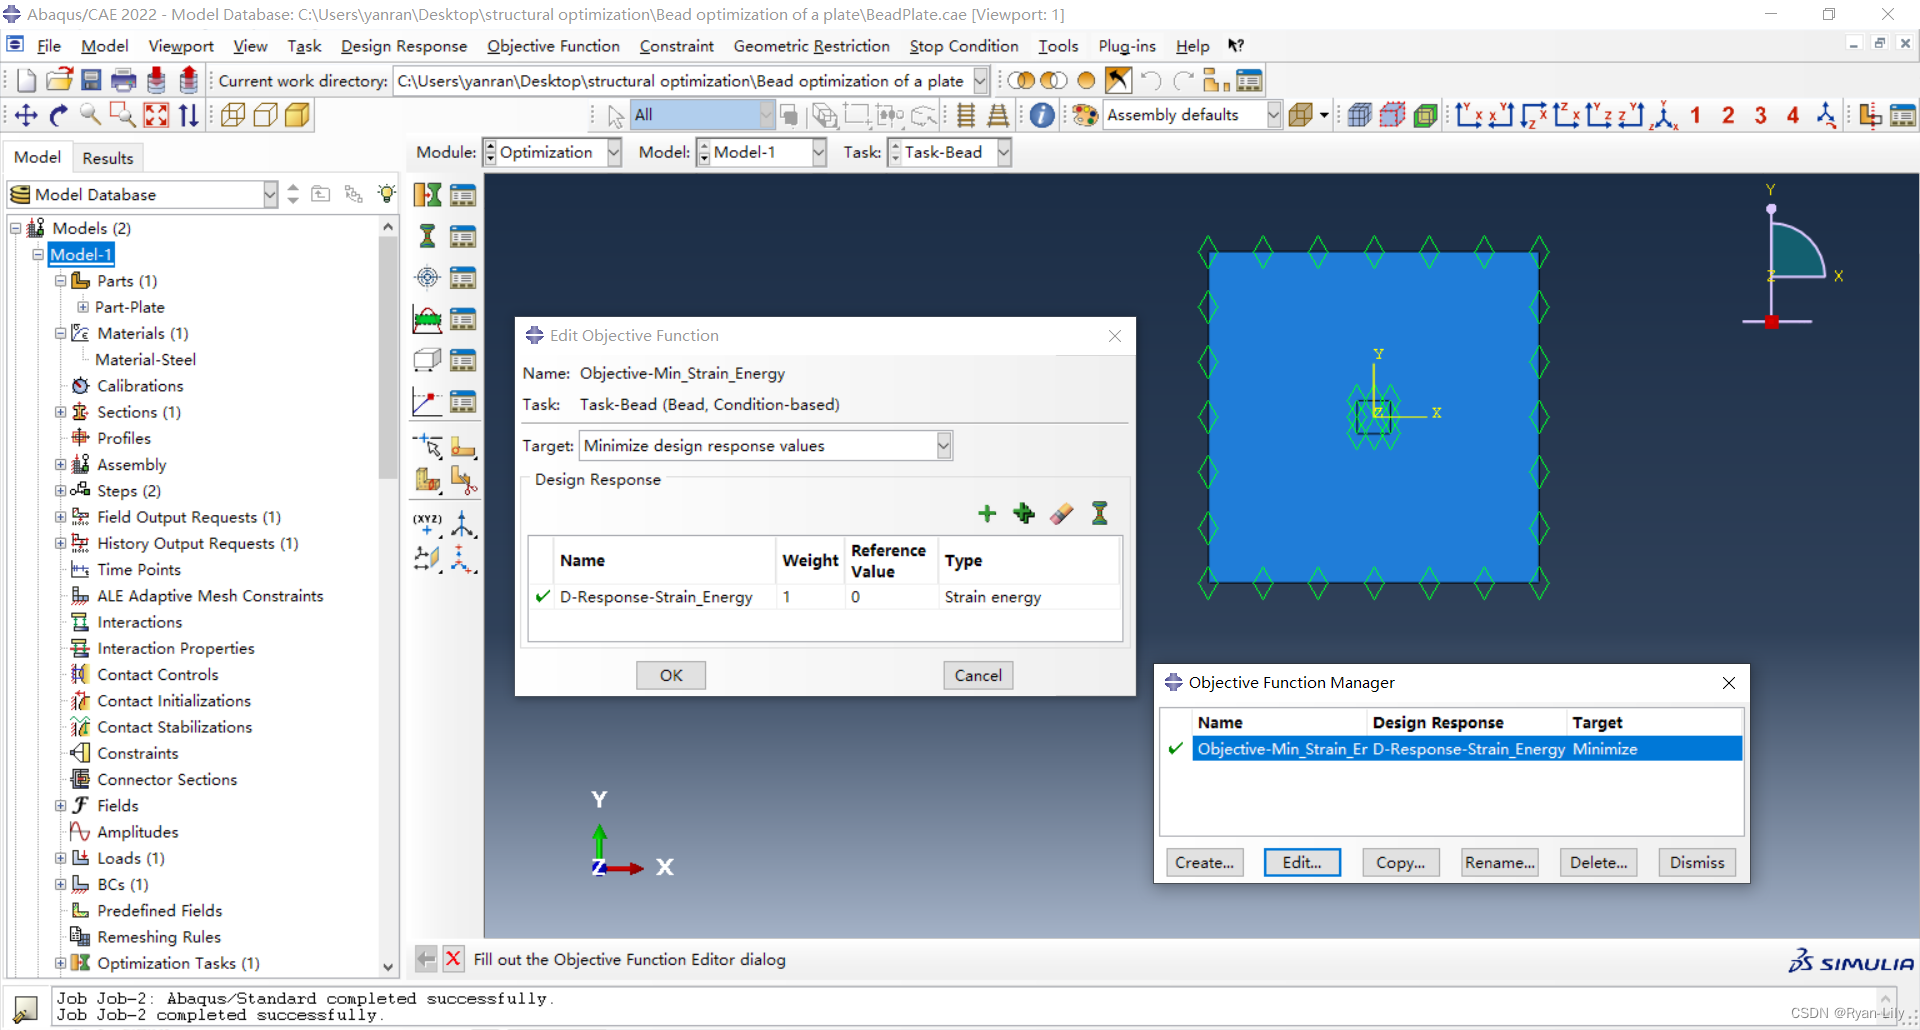Open the Task dropdown showing Task-Bead
Screen dimensions: 1920x1030
point(1004,152)
